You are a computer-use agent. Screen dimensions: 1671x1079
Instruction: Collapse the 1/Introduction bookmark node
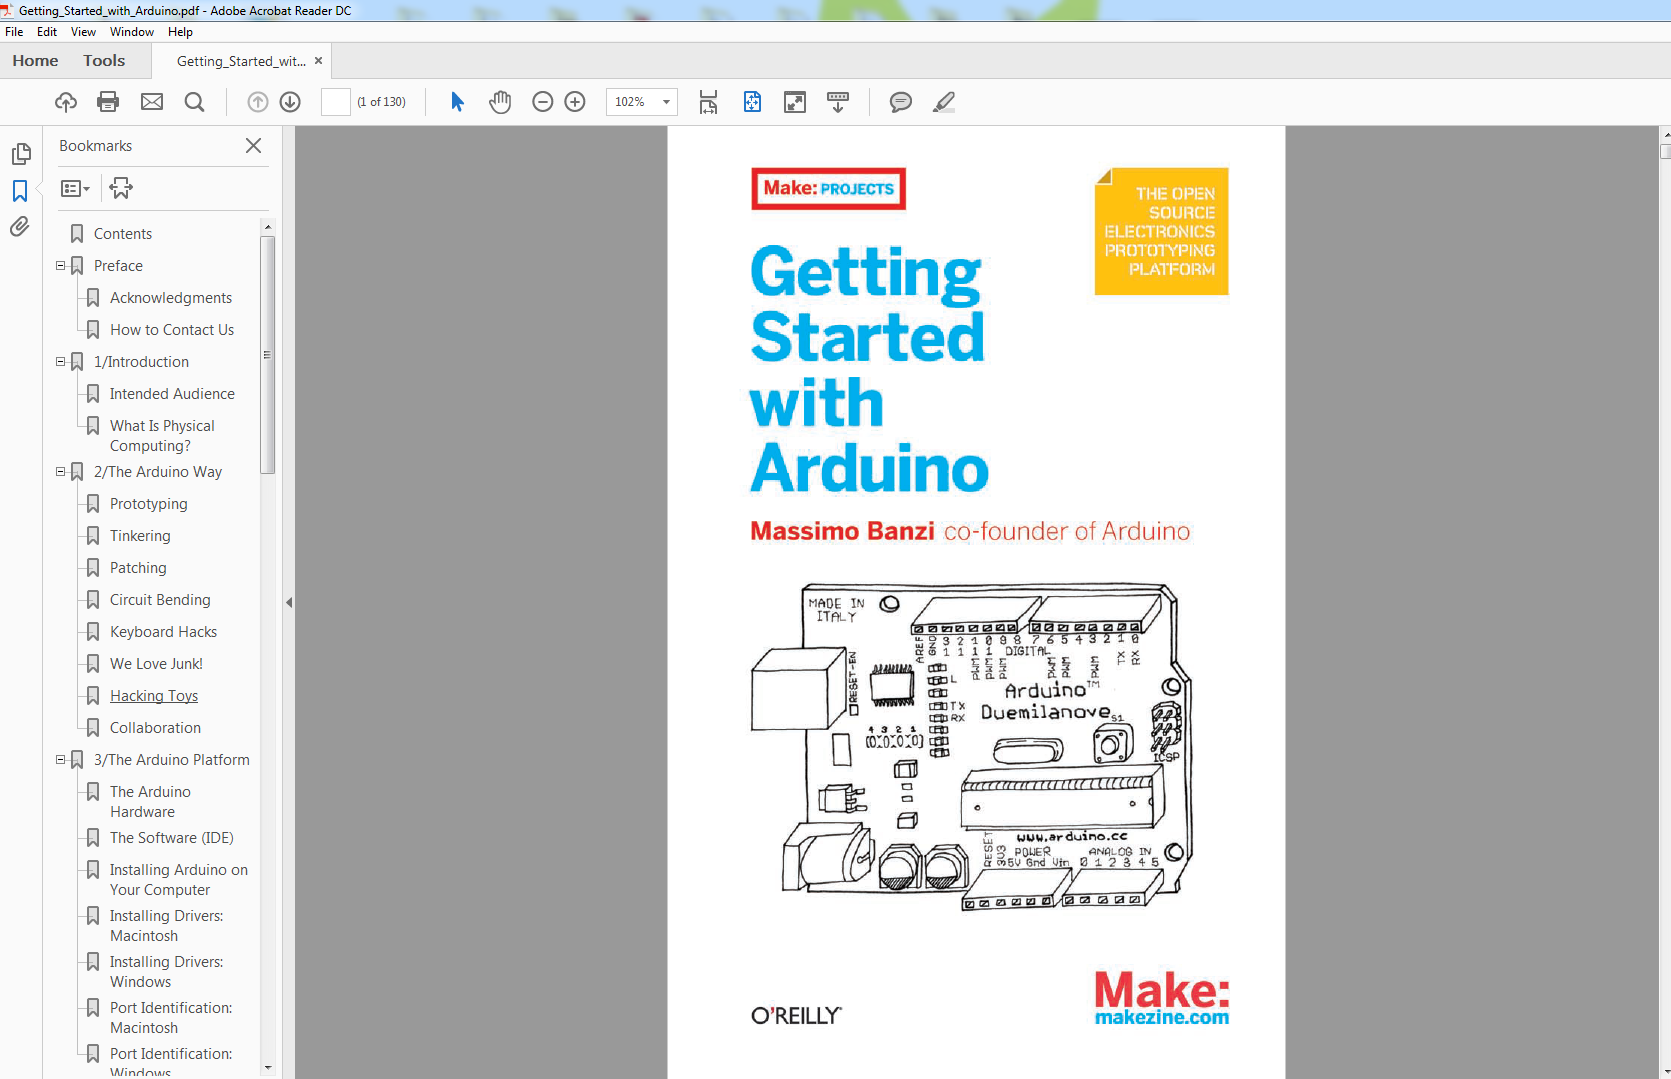60,362
